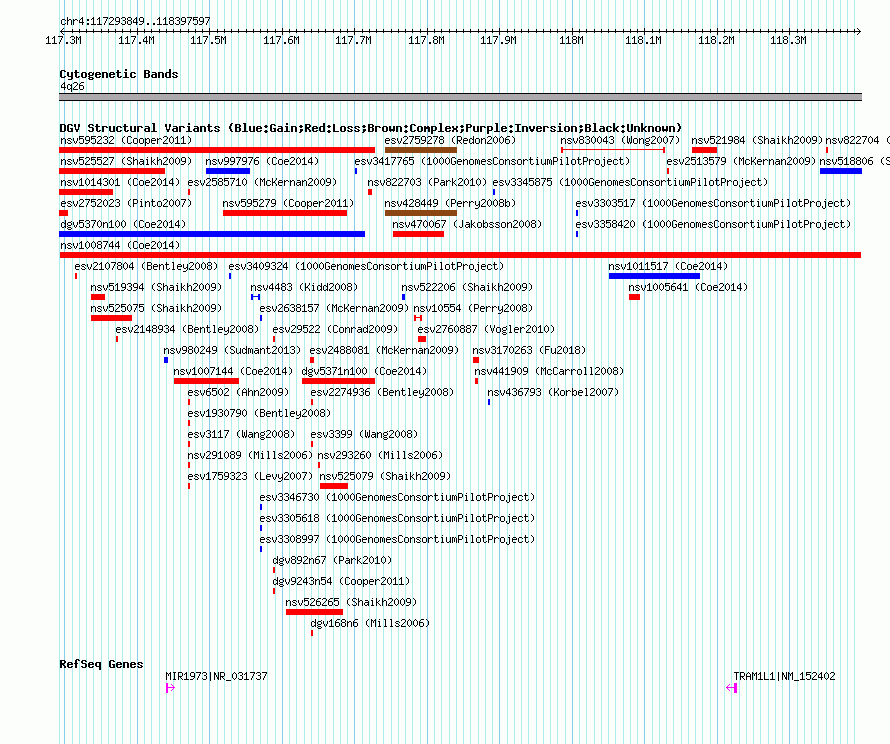Click nsv3170263 (Fu2018) label
Image resolution: width=890 pixels, height=744 pixels.
tap(529, 350)
